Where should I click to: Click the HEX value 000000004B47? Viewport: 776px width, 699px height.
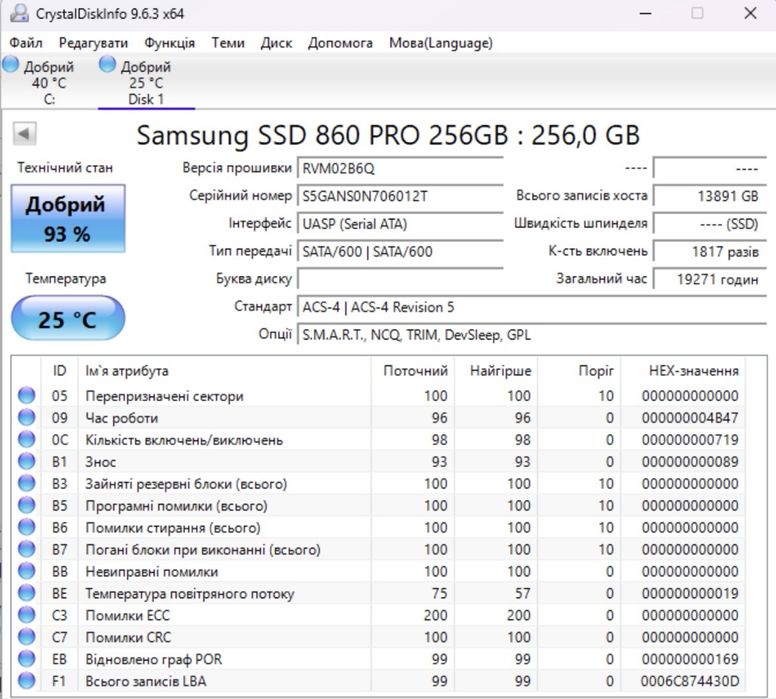(690, 418)
